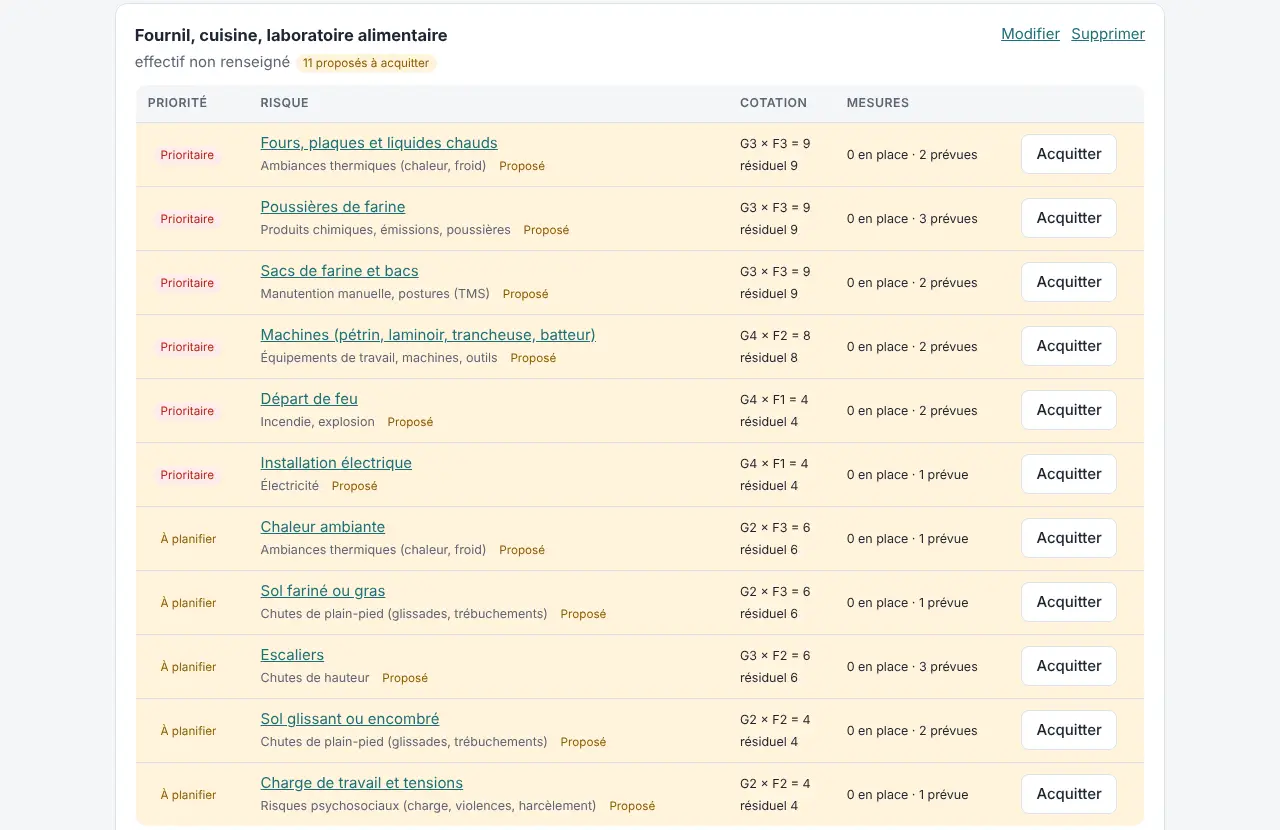Viewport: 1280px width, 830px height.
Task: Open the Installation électrique risk
Action: click(336, 463)
